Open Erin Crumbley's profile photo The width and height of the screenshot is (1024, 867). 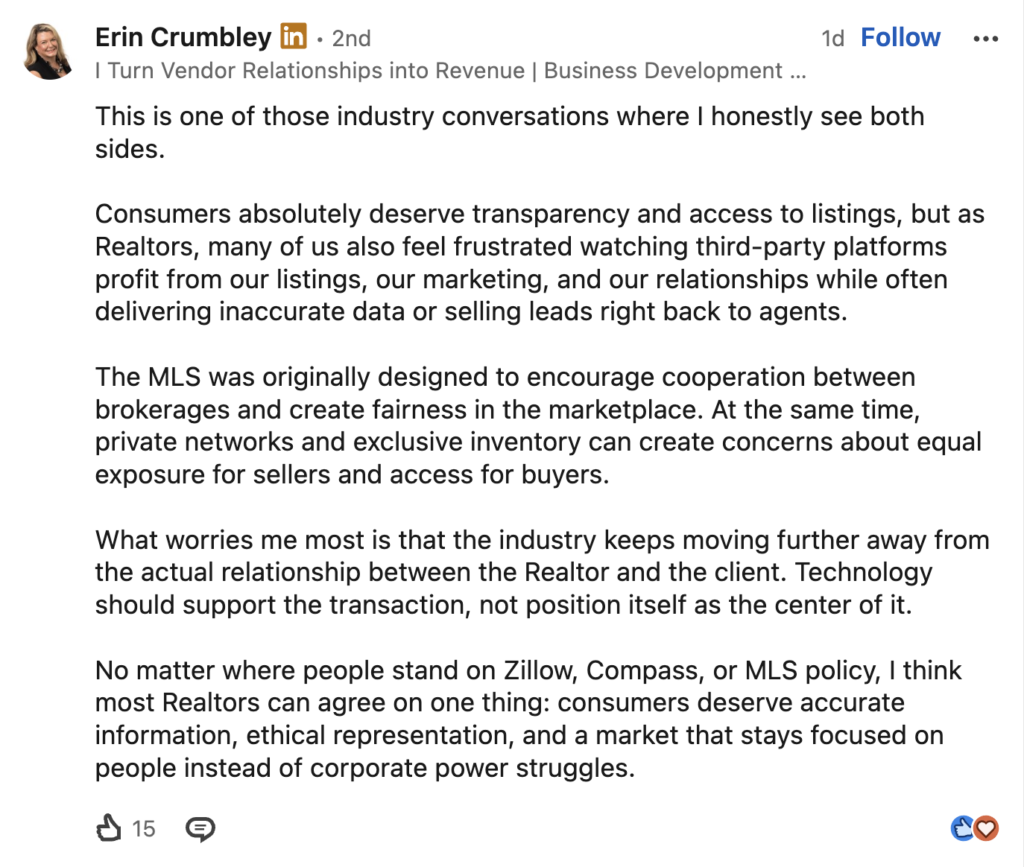48,51
